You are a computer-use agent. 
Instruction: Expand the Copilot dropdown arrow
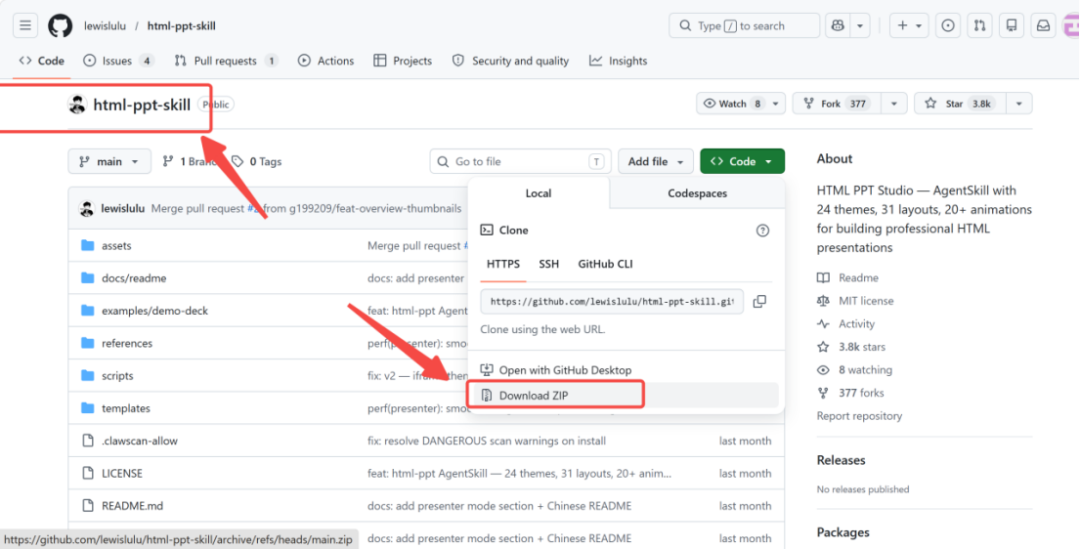(x=860, y=25)
